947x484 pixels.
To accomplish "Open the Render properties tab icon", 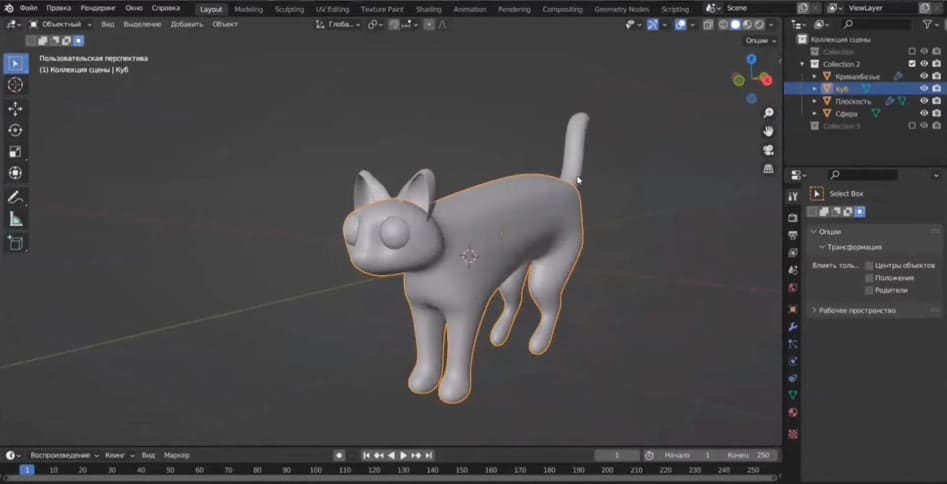I will click(x=793, y=218).
